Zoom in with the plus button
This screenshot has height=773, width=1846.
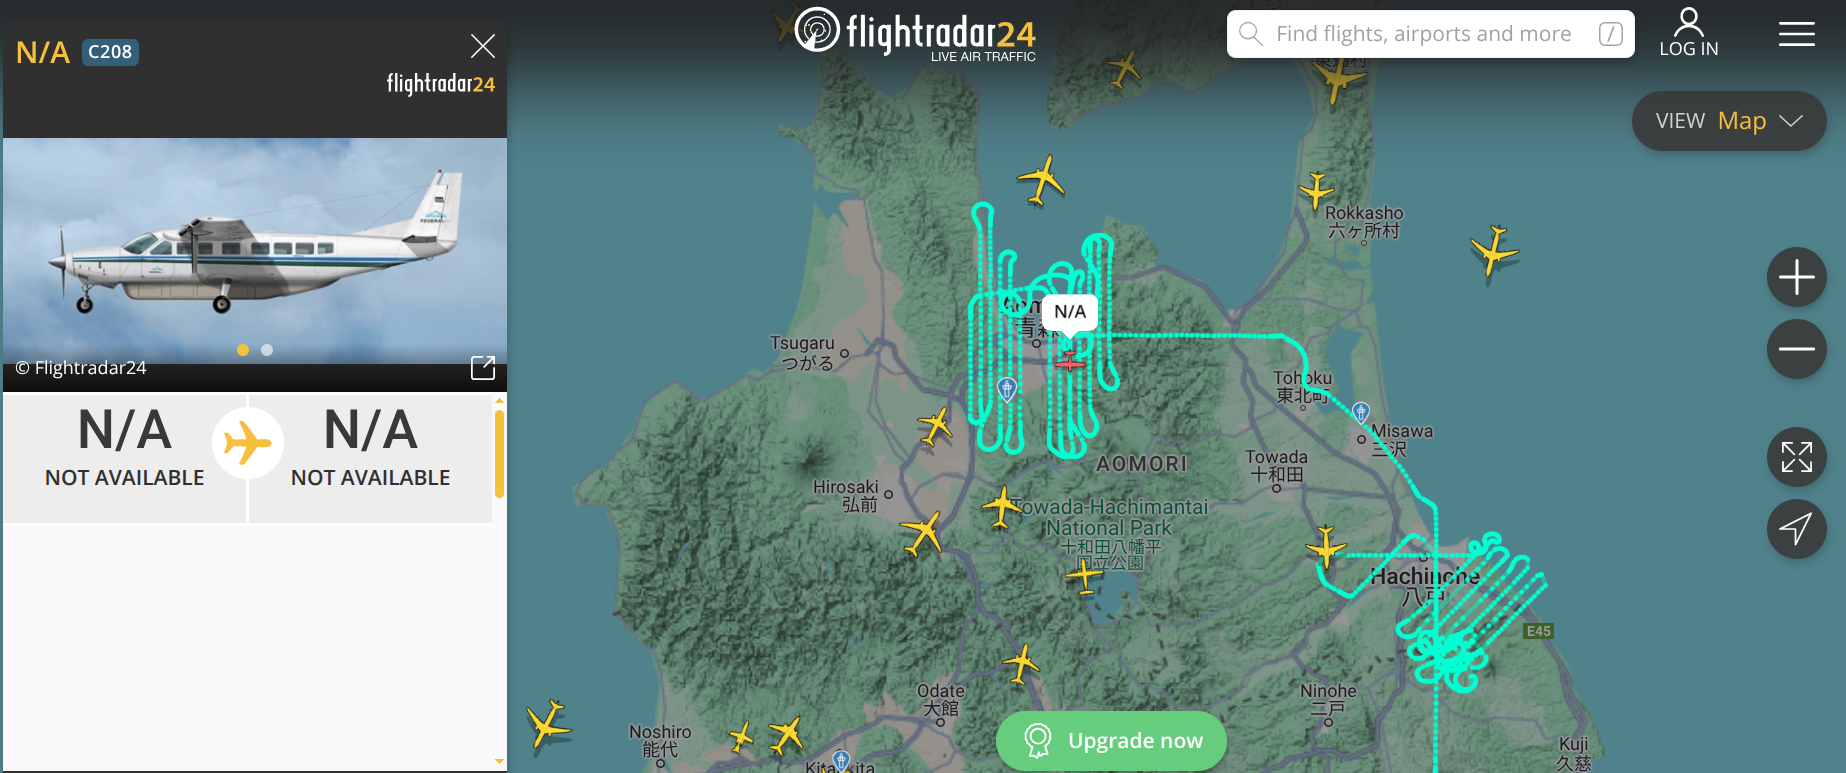[1796, 277]
